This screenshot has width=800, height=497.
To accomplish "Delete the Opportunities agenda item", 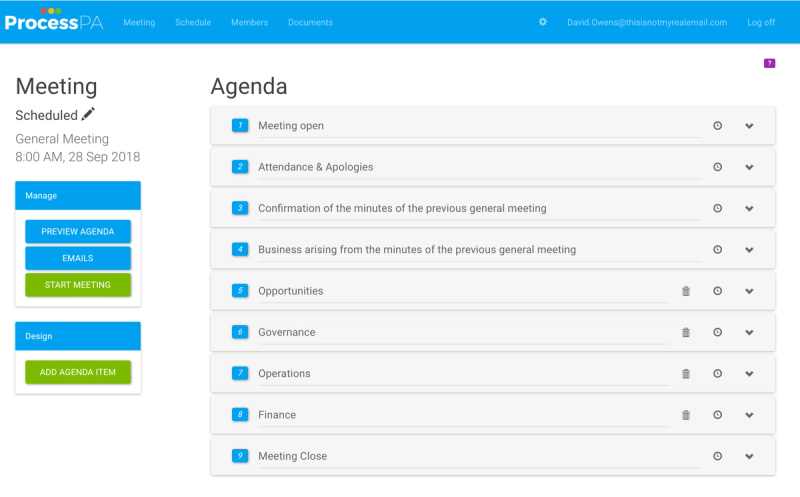I will click(x=686, y=291).
